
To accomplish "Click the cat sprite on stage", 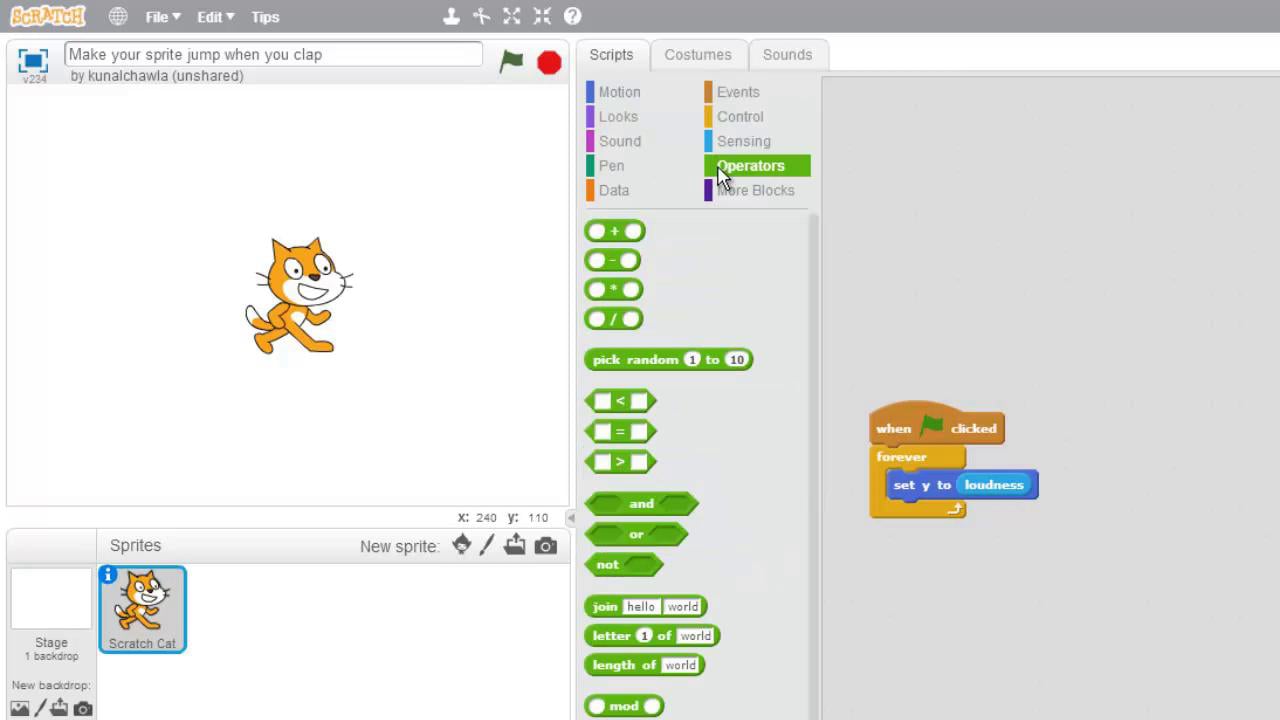I will [299, 295].
